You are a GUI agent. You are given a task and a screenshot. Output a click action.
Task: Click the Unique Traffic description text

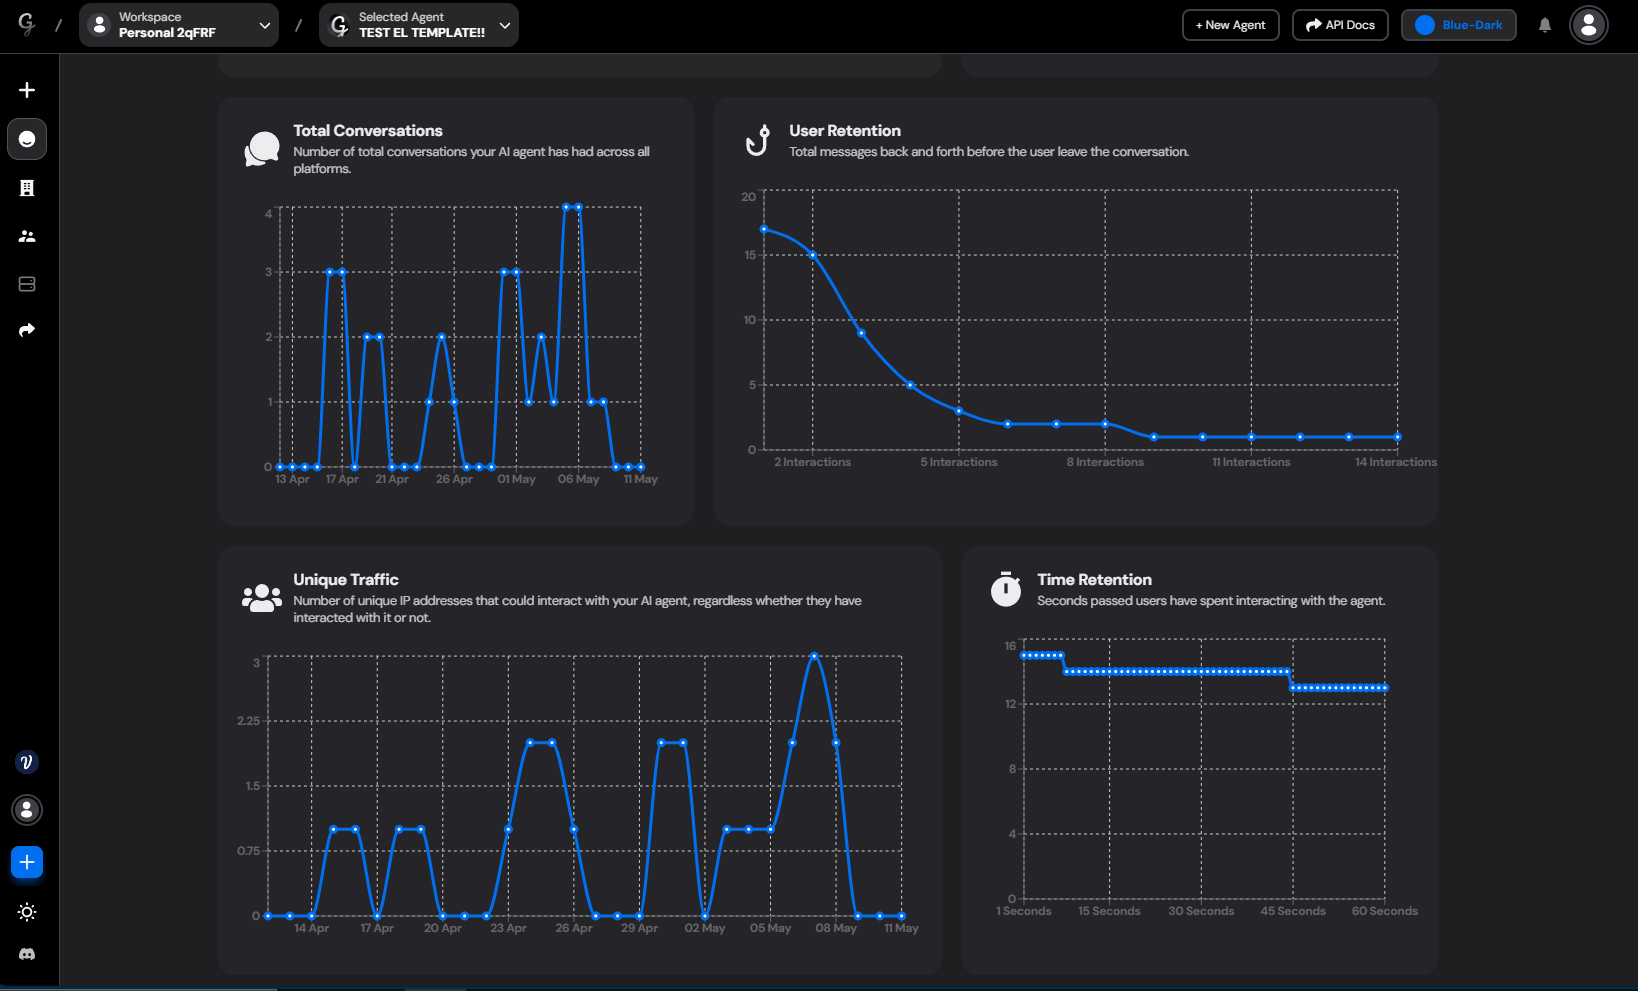(577, 609)
